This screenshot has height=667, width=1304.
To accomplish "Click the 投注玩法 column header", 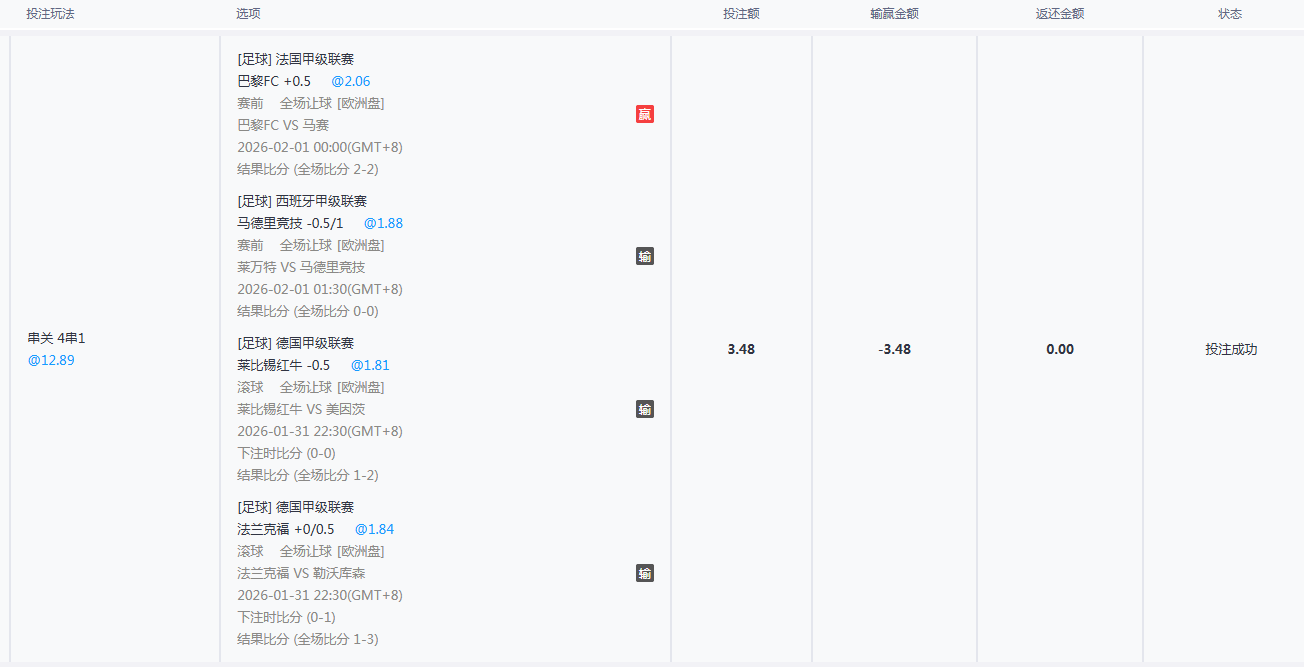I will click(x=50, y=14).
